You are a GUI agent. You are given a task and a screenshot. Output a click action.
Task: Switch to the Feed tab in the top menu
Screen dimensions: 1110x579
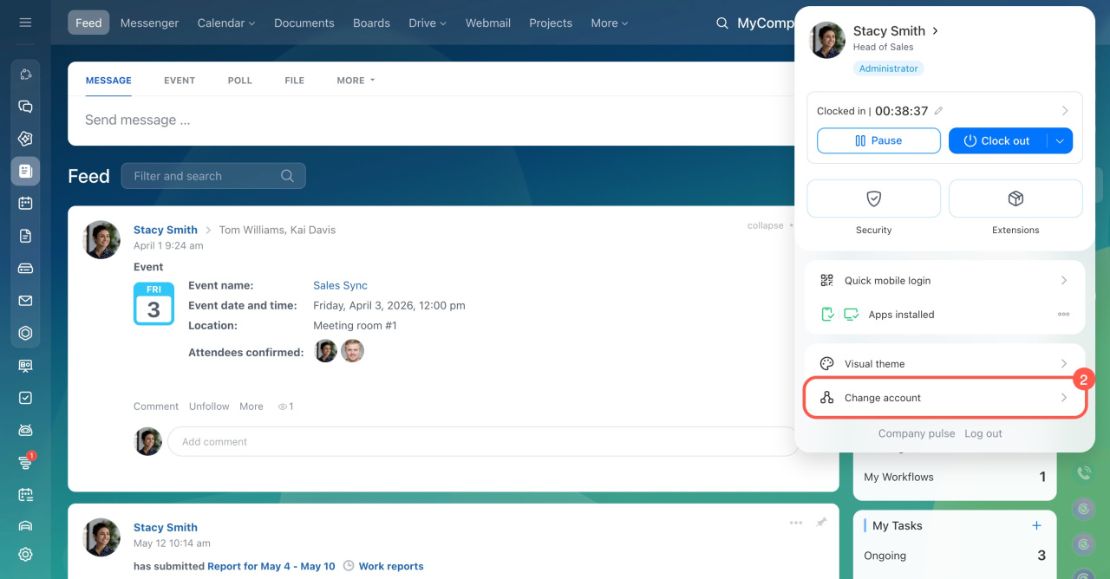pyautogui.click(x=88, y=23)
